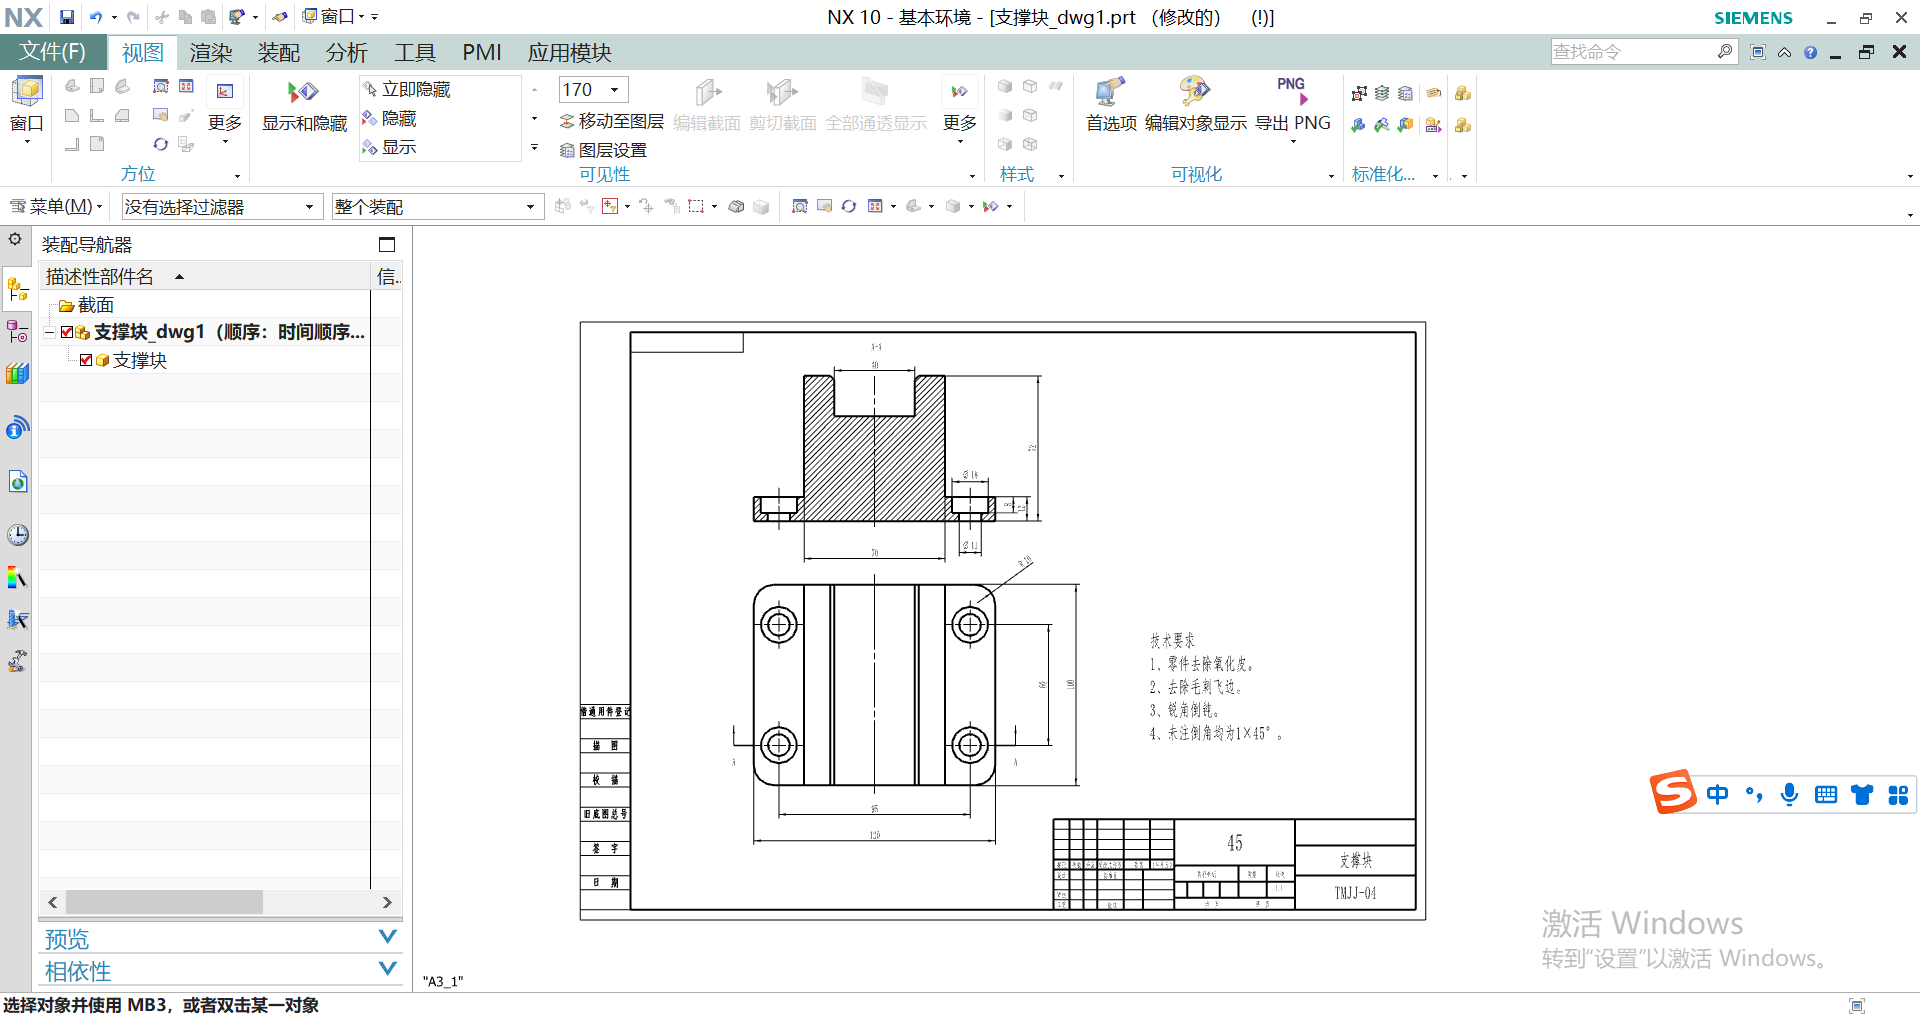Screen dimensions: 1920x1017
Task: Open Preferences (首选项) in the visualization group
Action: (x=1111, y=106)
